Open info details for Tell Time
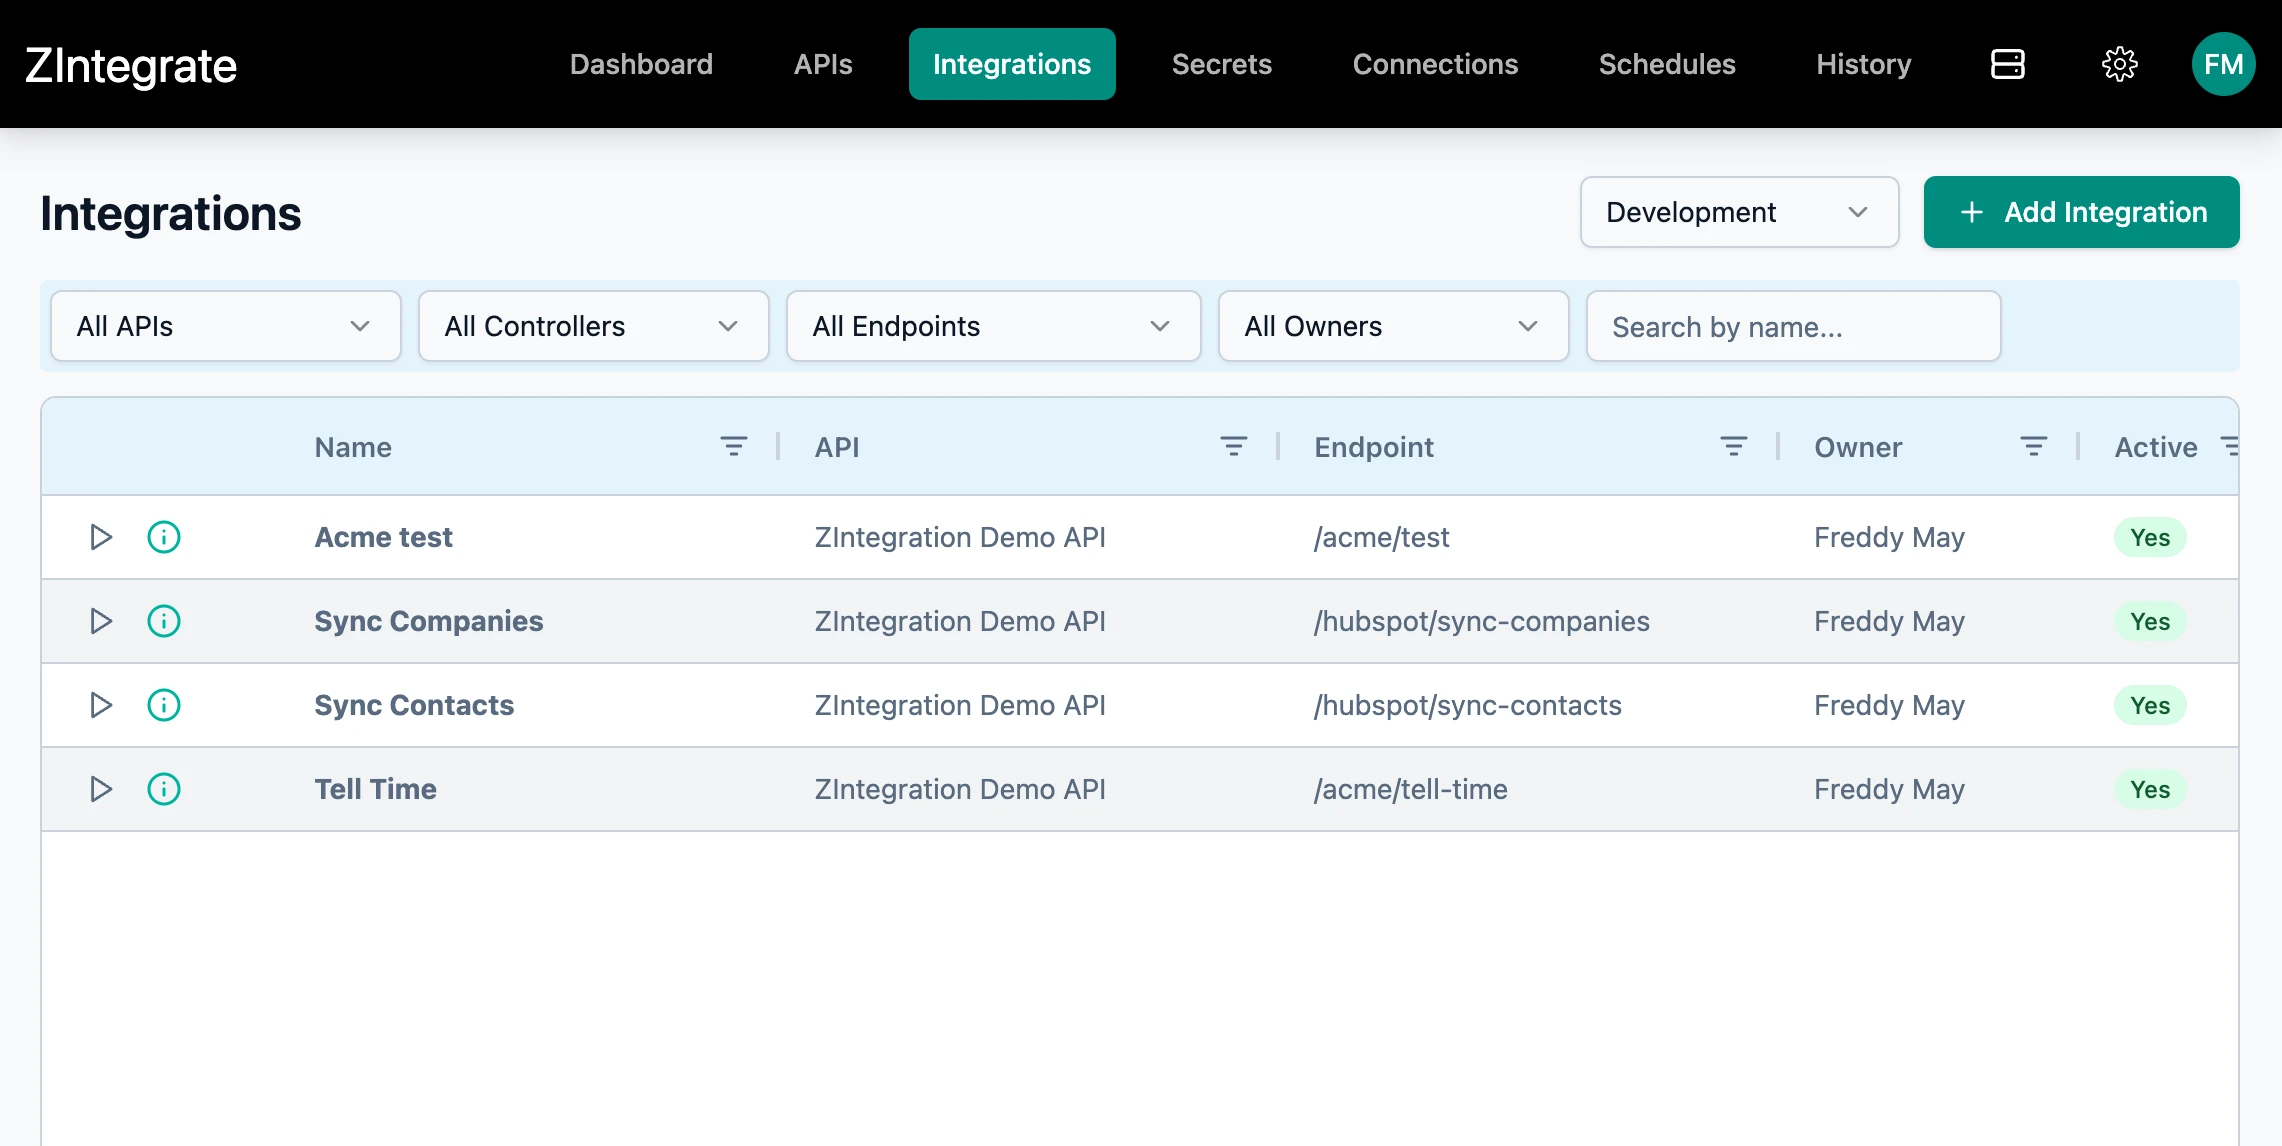The height and width of the screenshot is (1146, 2282). click(163, 789)
